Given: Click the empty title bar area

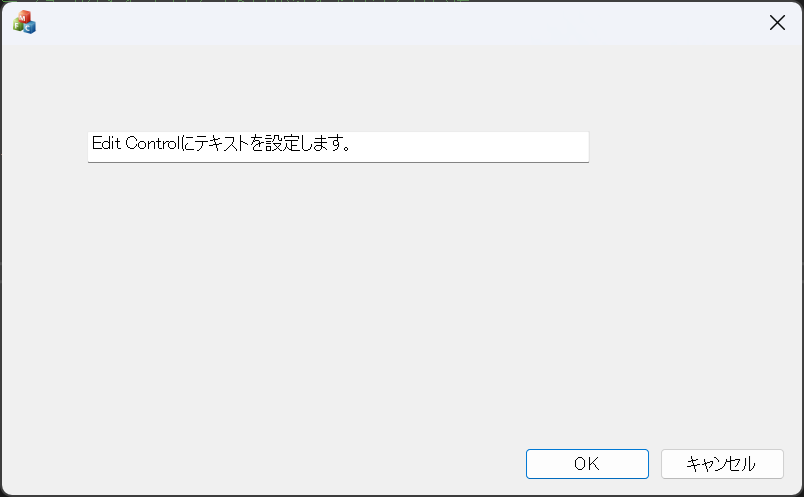Looking at the screenshot, I should tap(400, 23).
